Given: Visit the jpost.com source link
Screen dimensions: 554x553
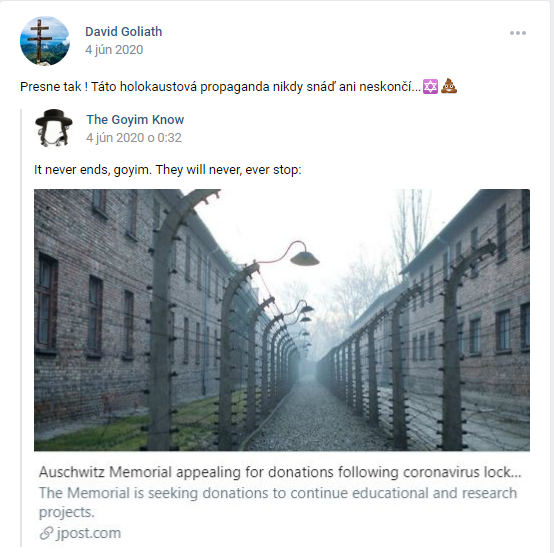Looking at the screenshot, I should (88, 533).
